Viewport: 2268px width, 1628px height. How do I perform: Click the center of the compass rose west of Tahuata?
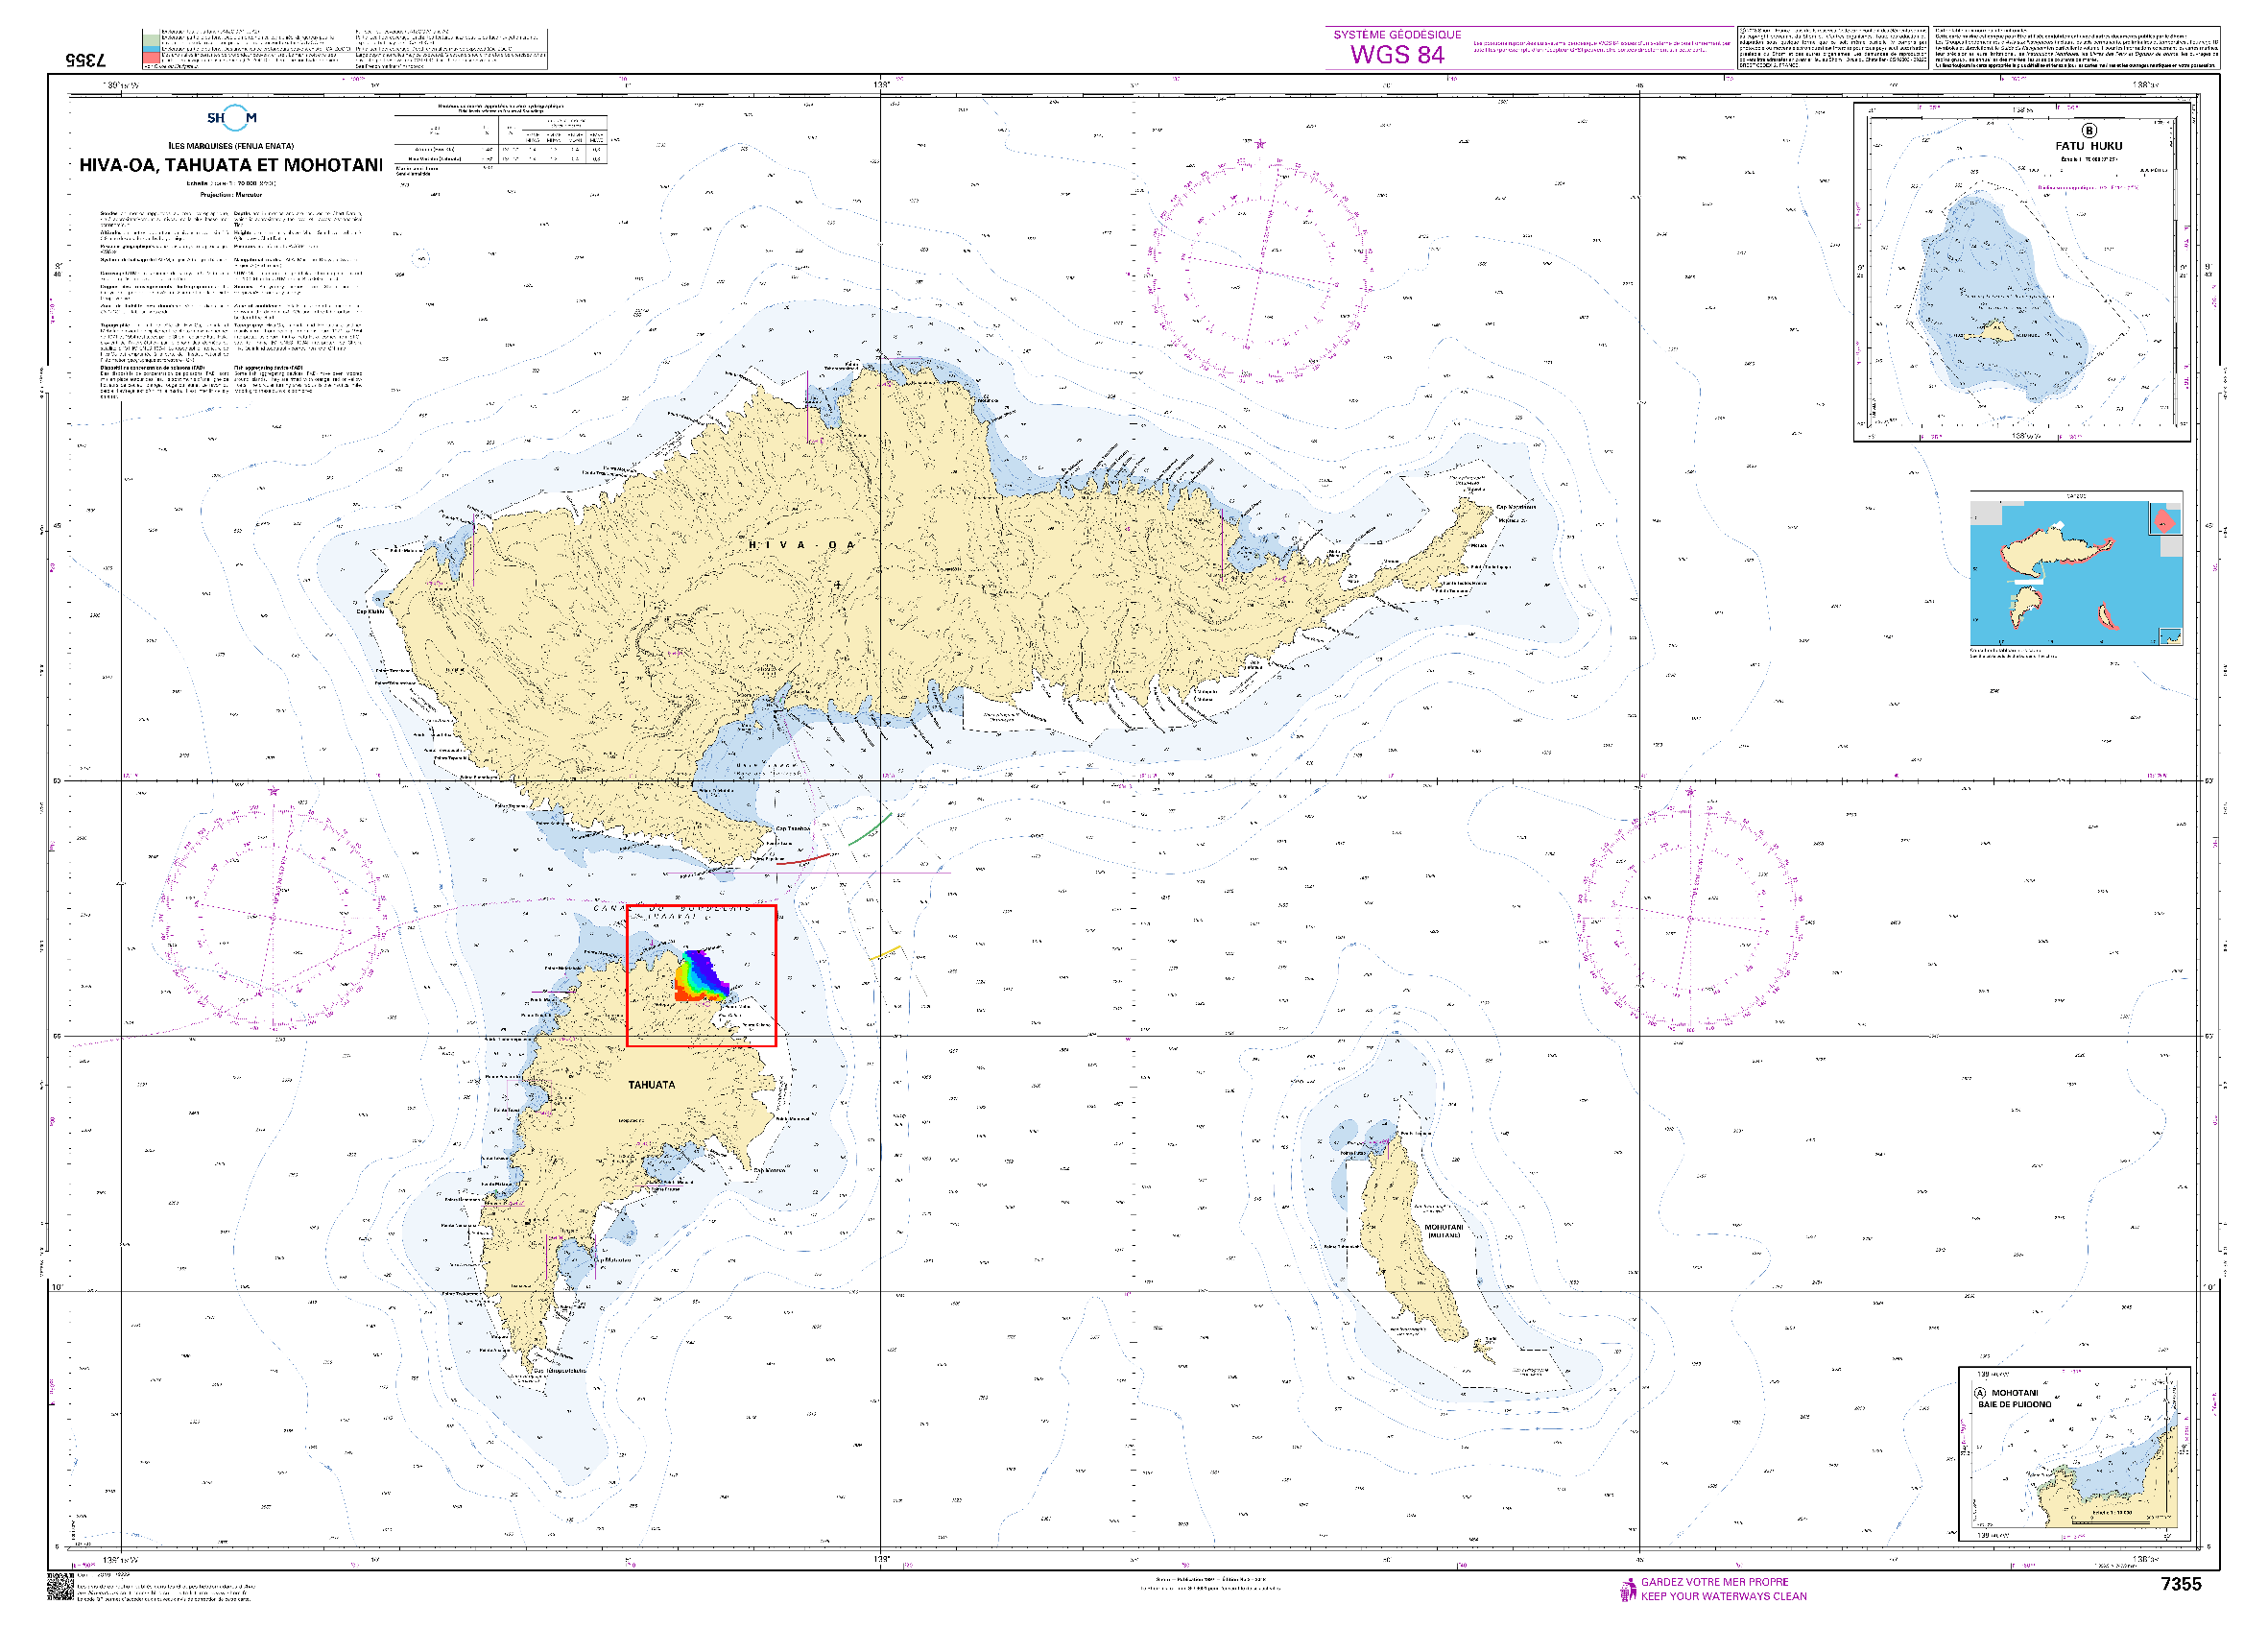(272, 916)
